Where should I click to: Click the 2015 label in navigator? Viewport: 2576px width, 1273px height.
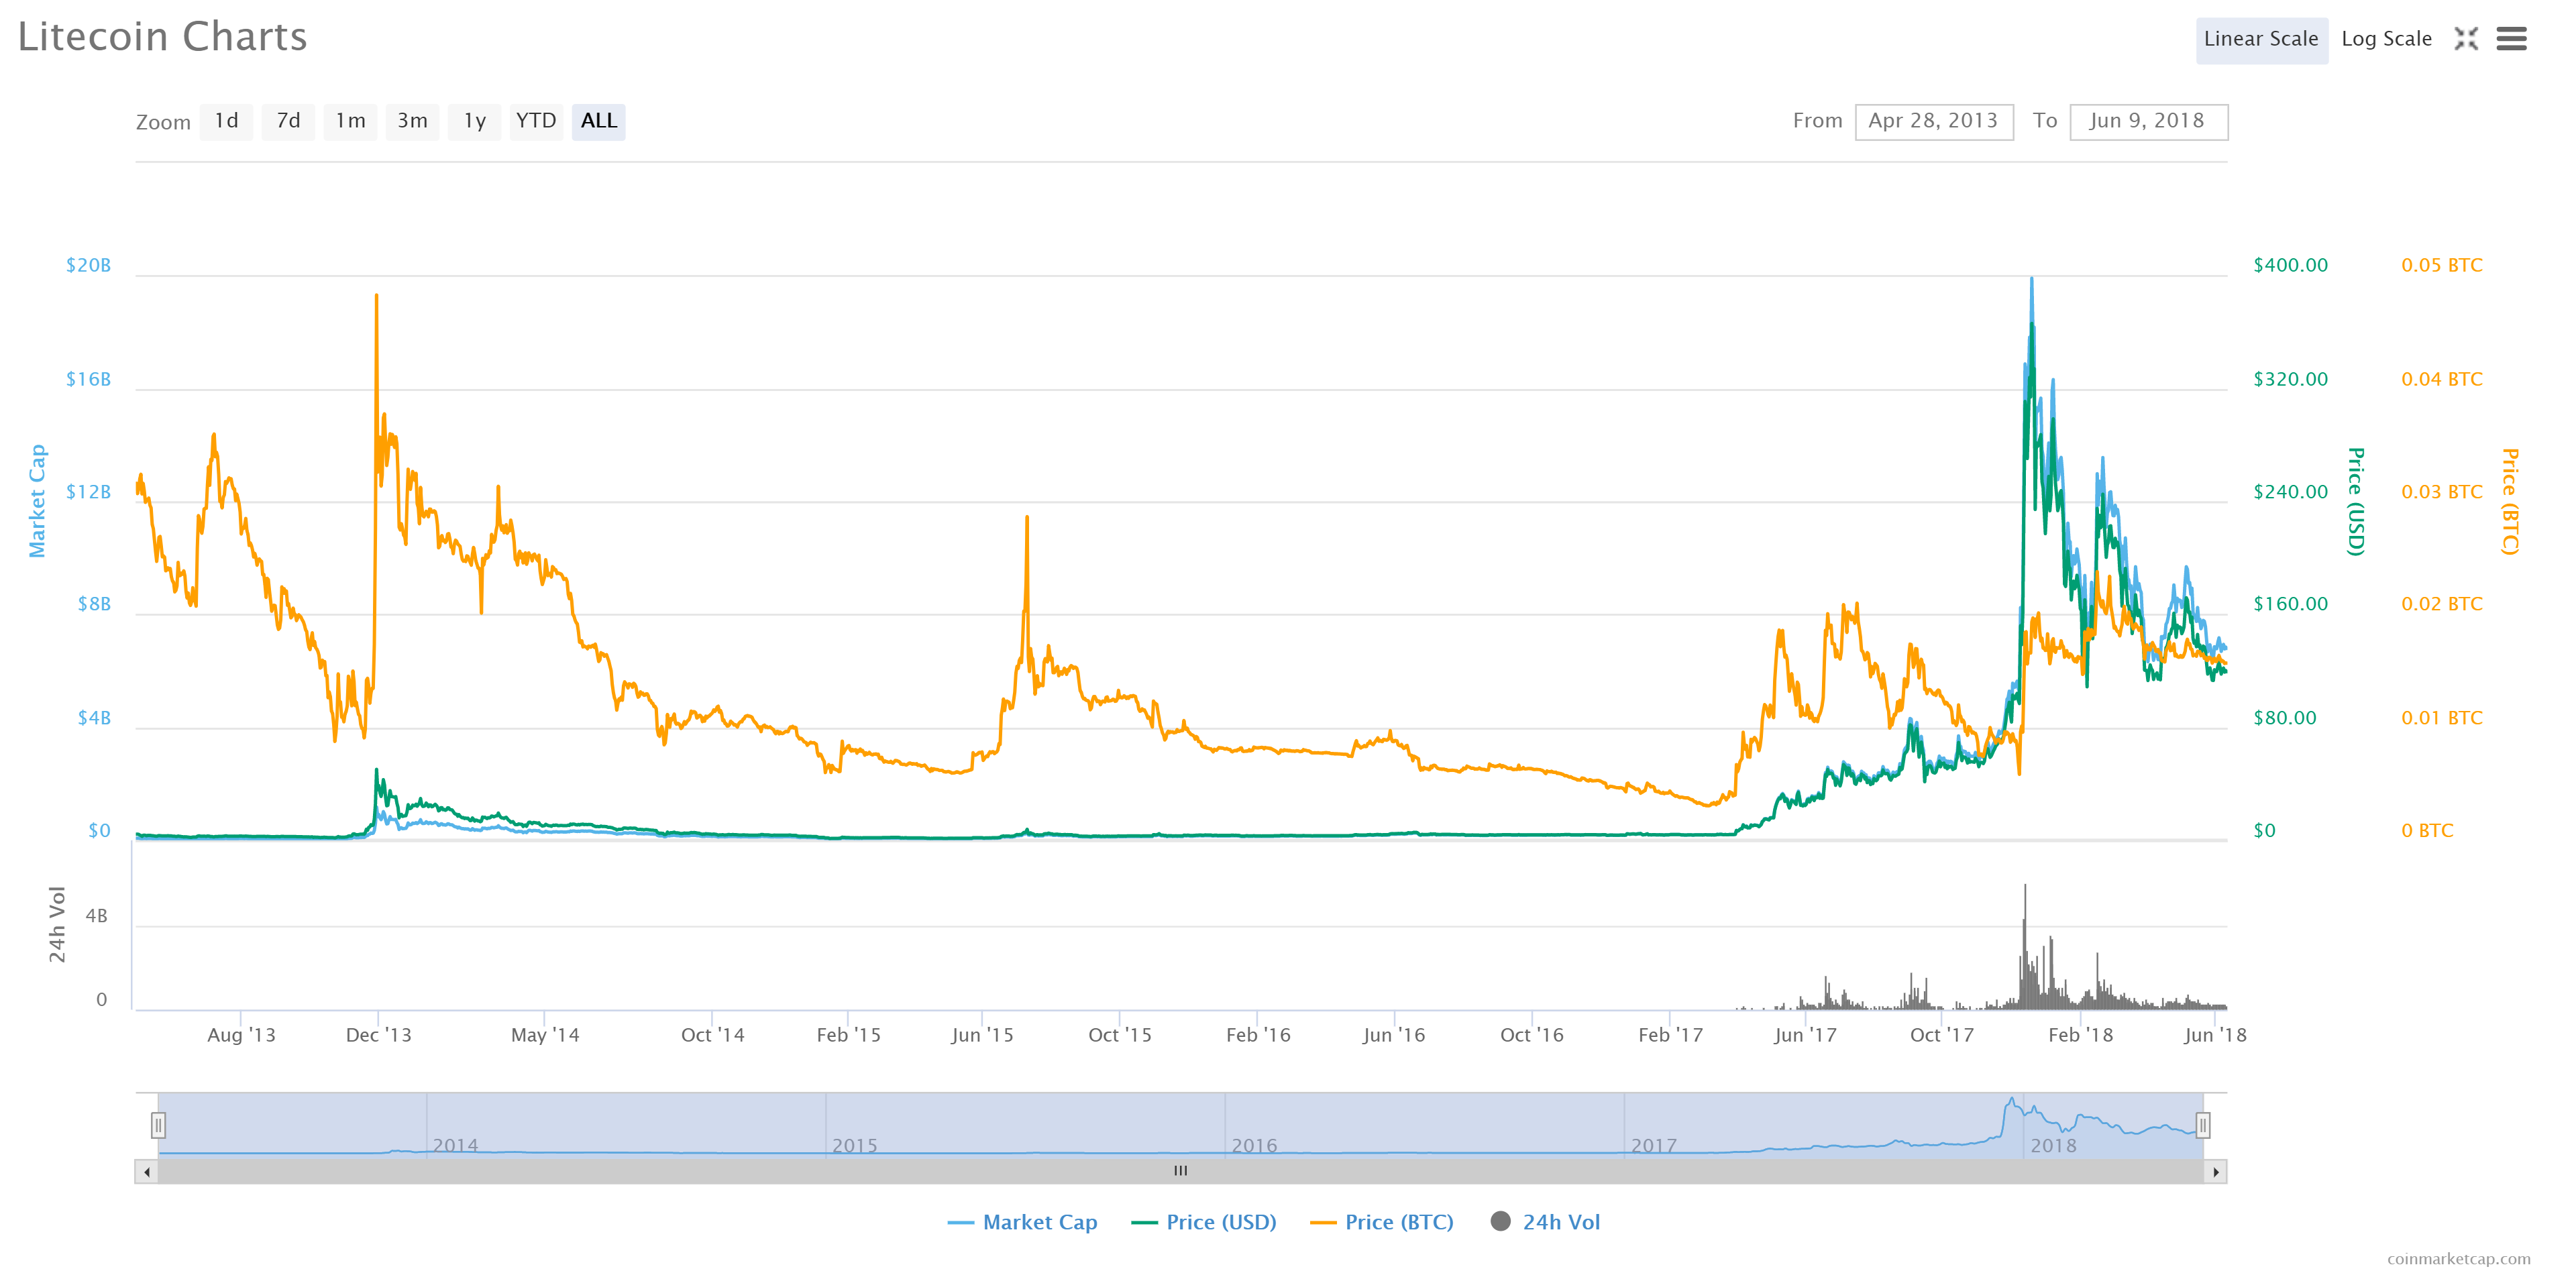point(855,1146)
